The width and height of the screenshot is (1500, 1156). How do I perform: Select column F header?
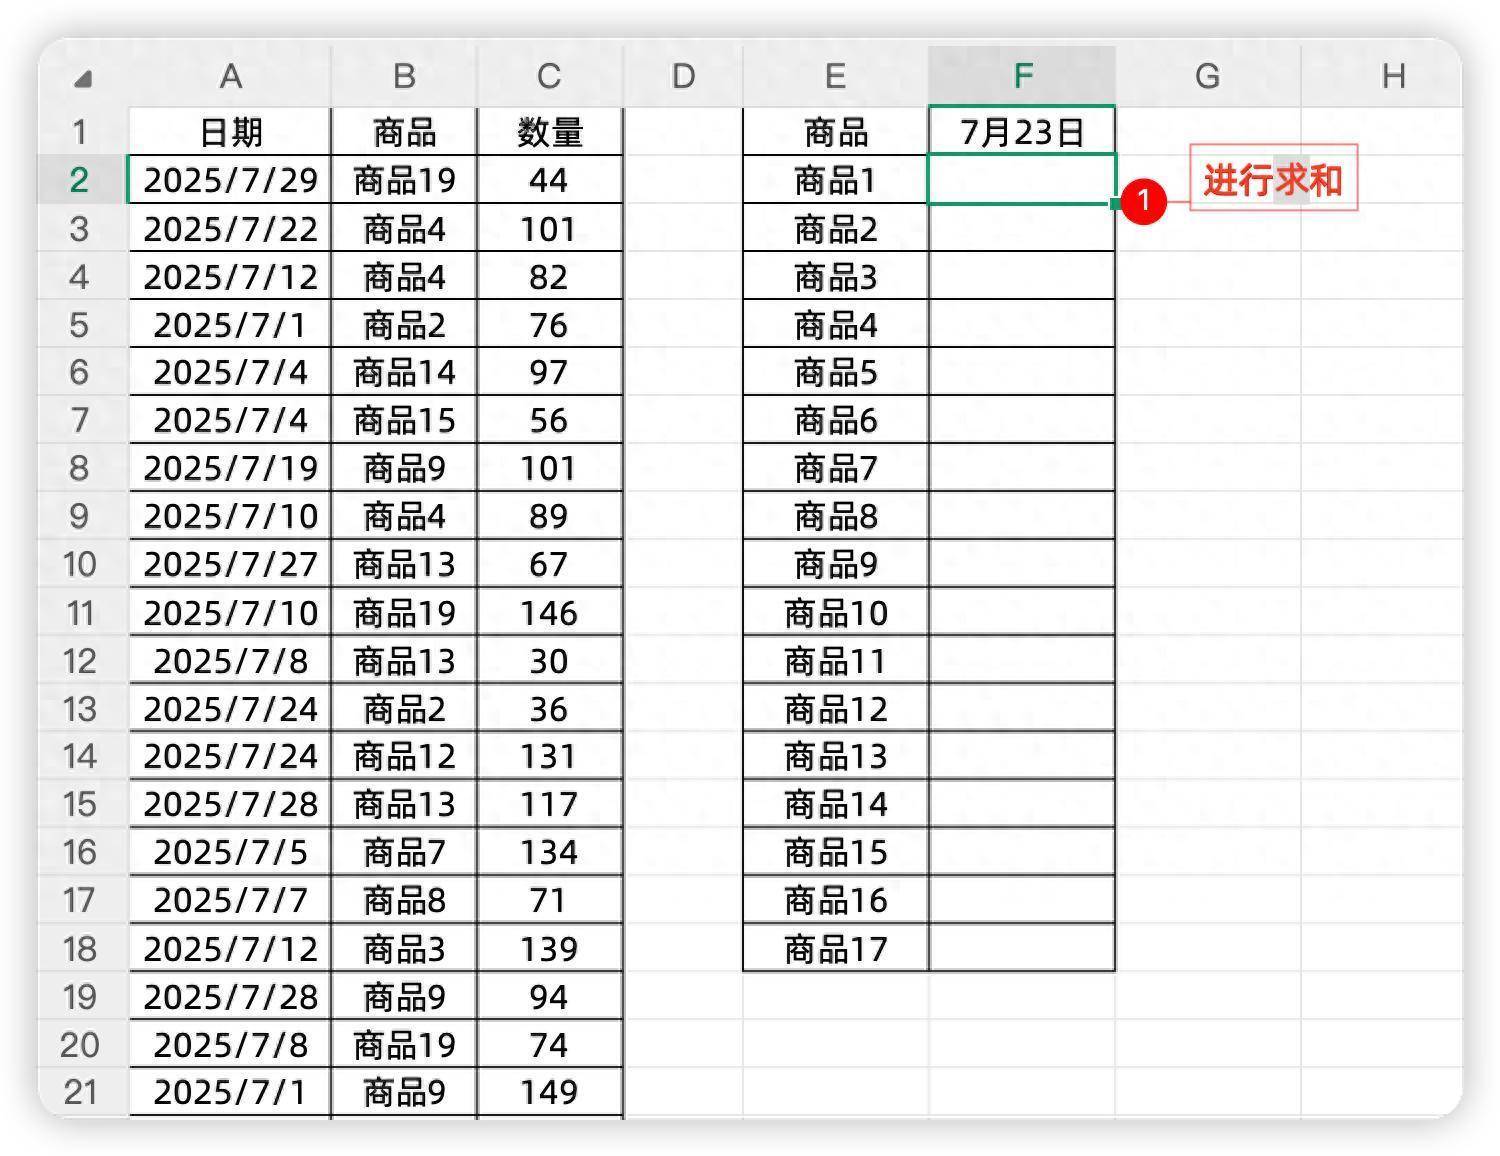click(1021, 75)
